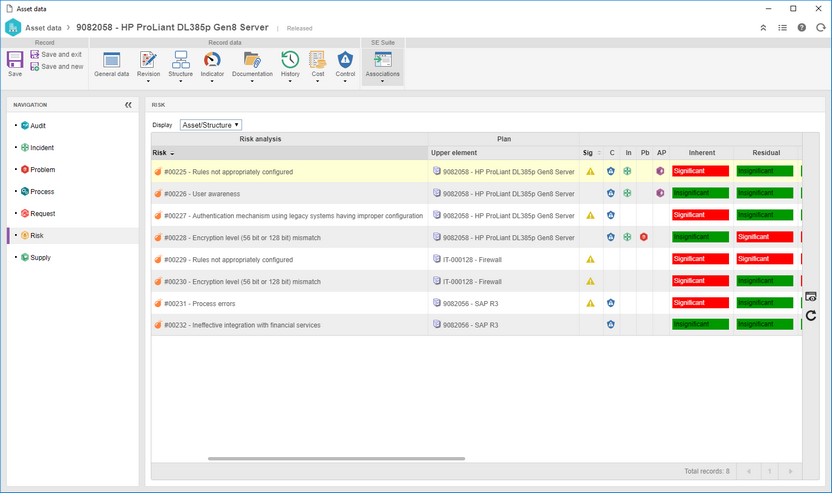Open the Display Asset/Structure combo box

click(211, 125)
